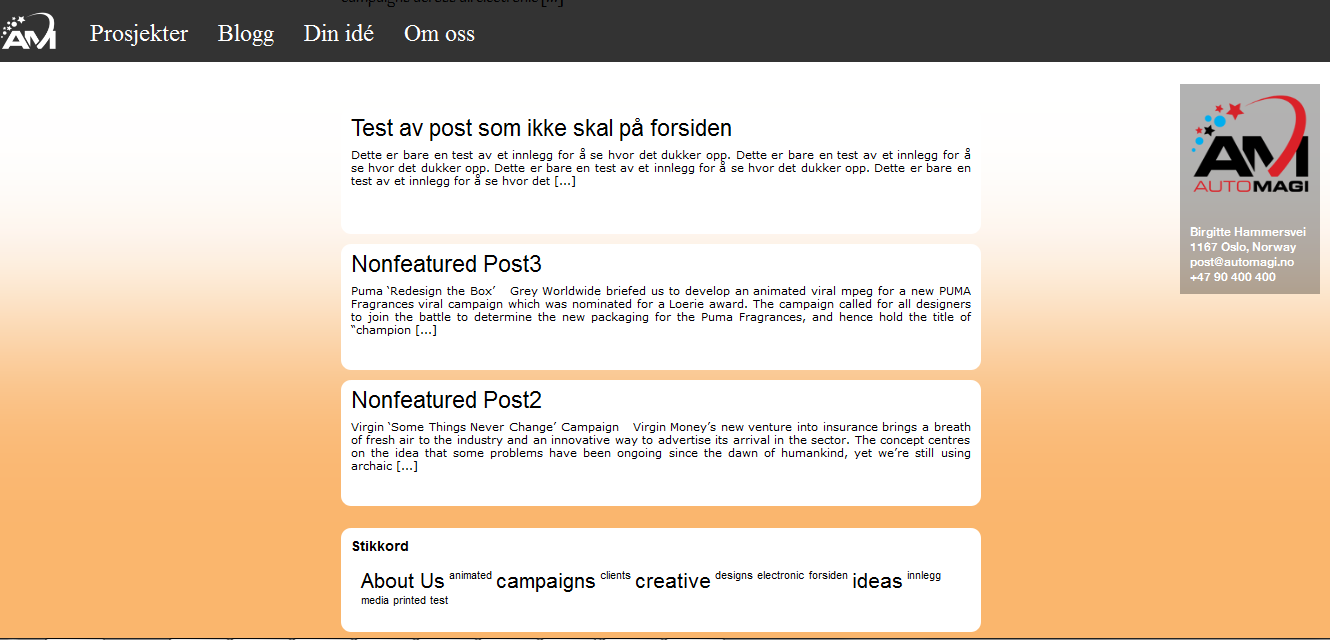Select the 'forsiden' tag

[x=828, y=575]
